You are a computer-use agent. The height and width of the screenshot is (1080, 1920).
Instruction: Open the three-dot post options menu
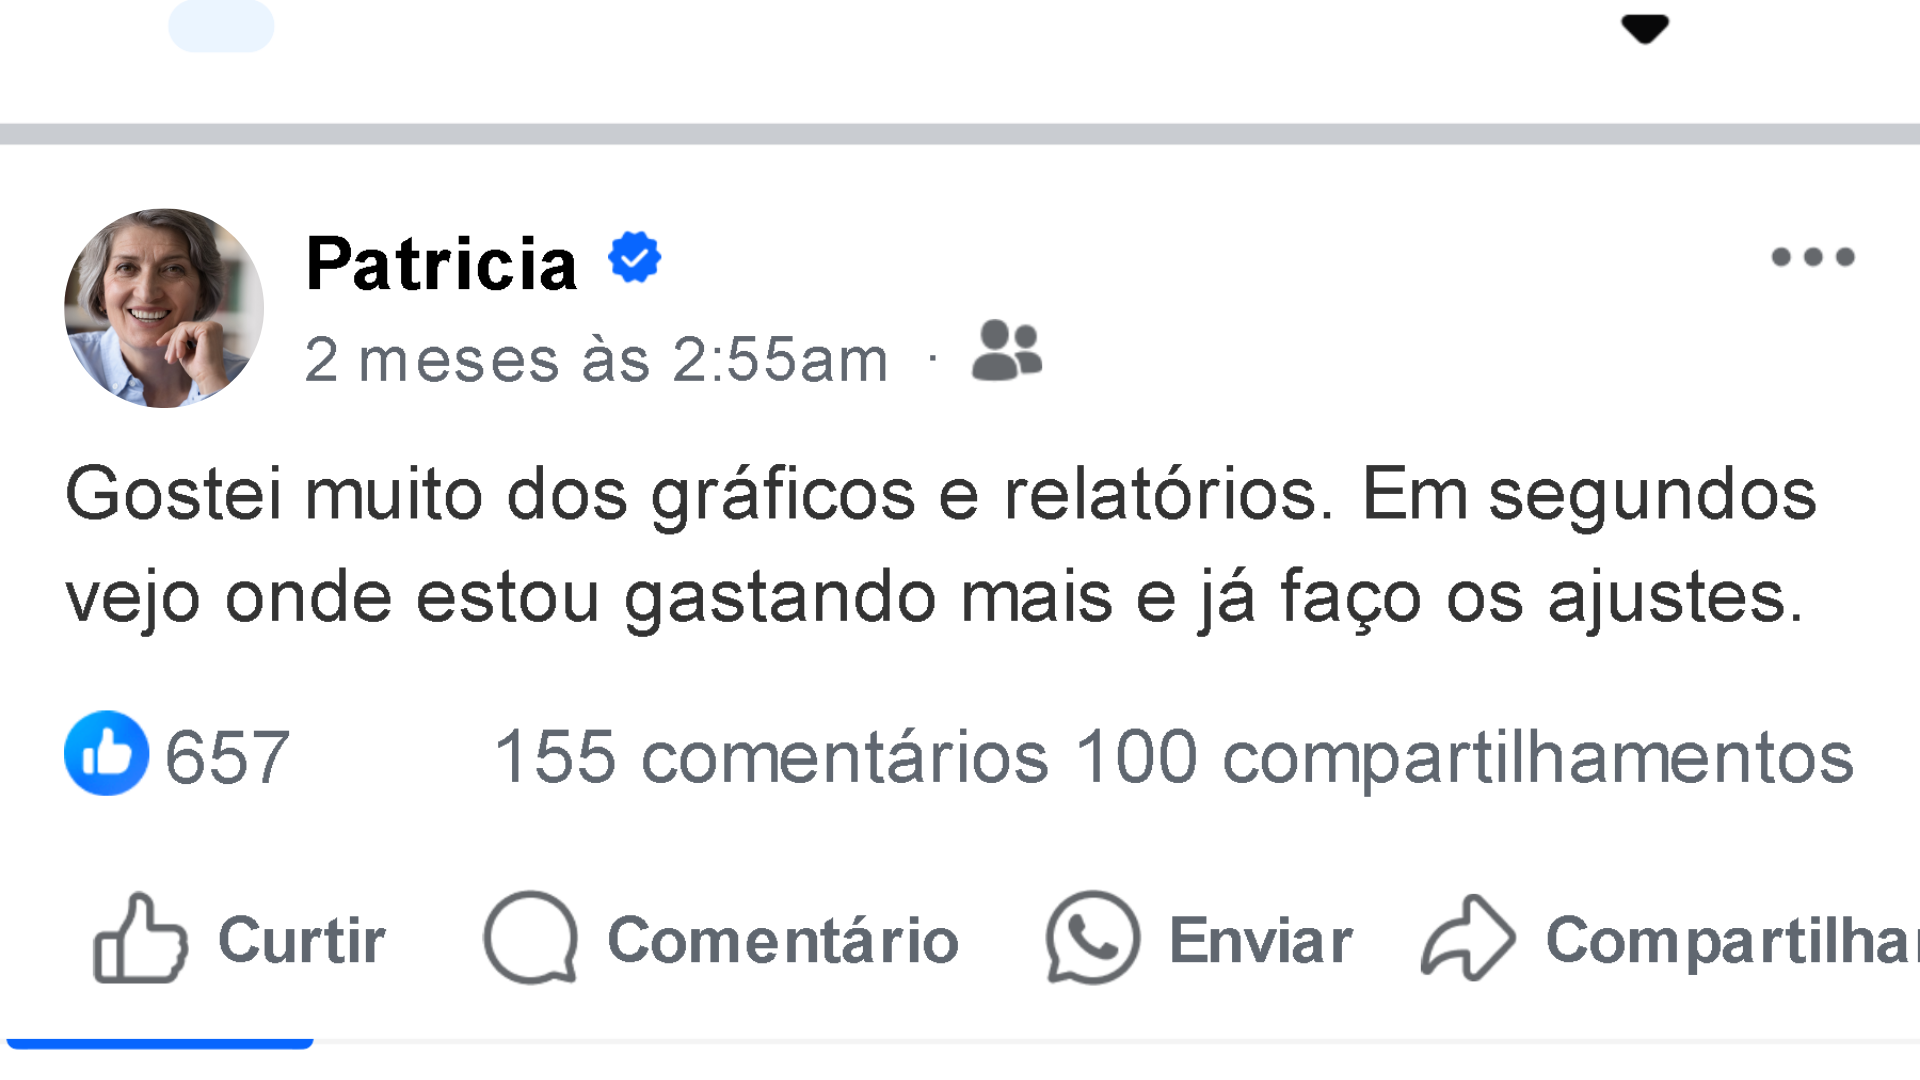(x=1812, y=257)
